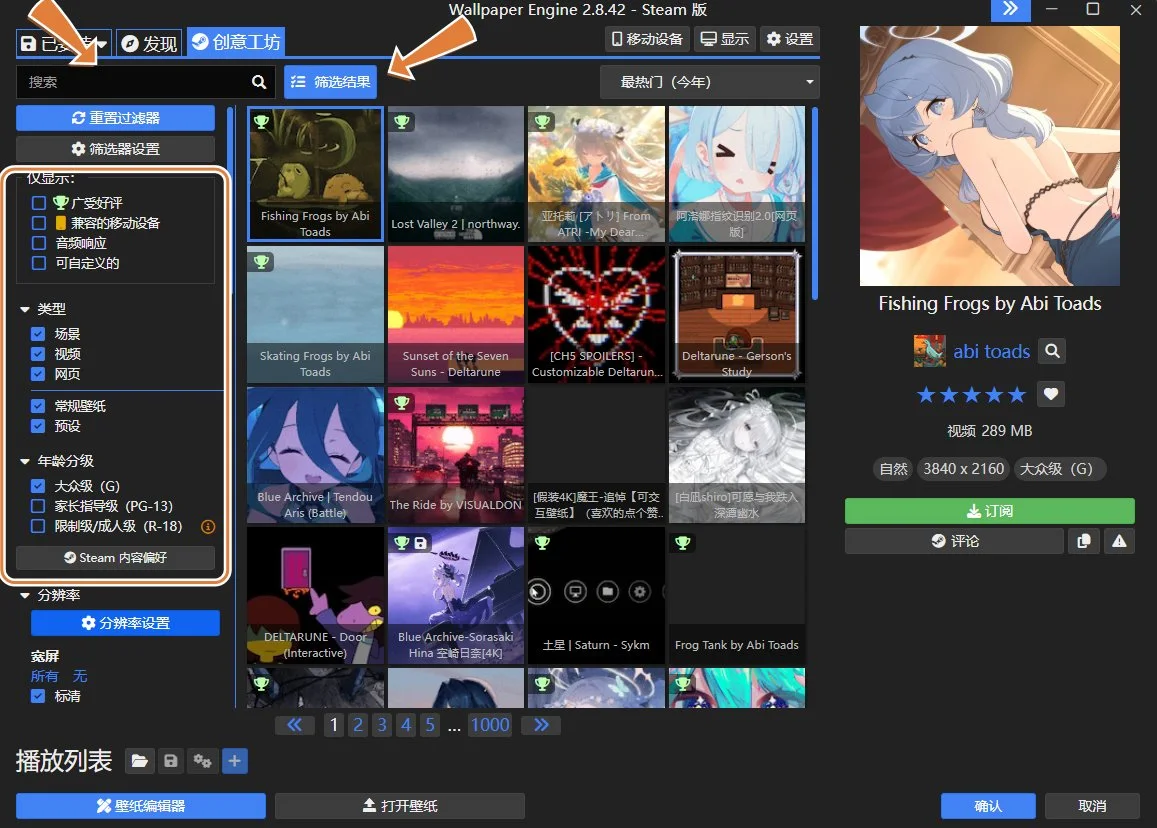Click abi toads author avatar
Image resolution: width=1157 pixels, height=828 pixels.
pos(929,351)
